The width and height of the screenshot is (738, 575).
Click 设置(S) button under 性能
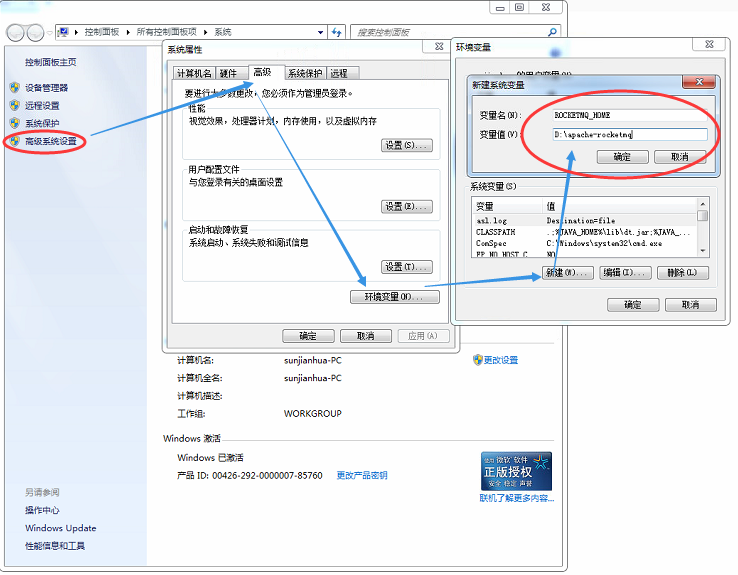pyautogui.click(x=407, y=145)
